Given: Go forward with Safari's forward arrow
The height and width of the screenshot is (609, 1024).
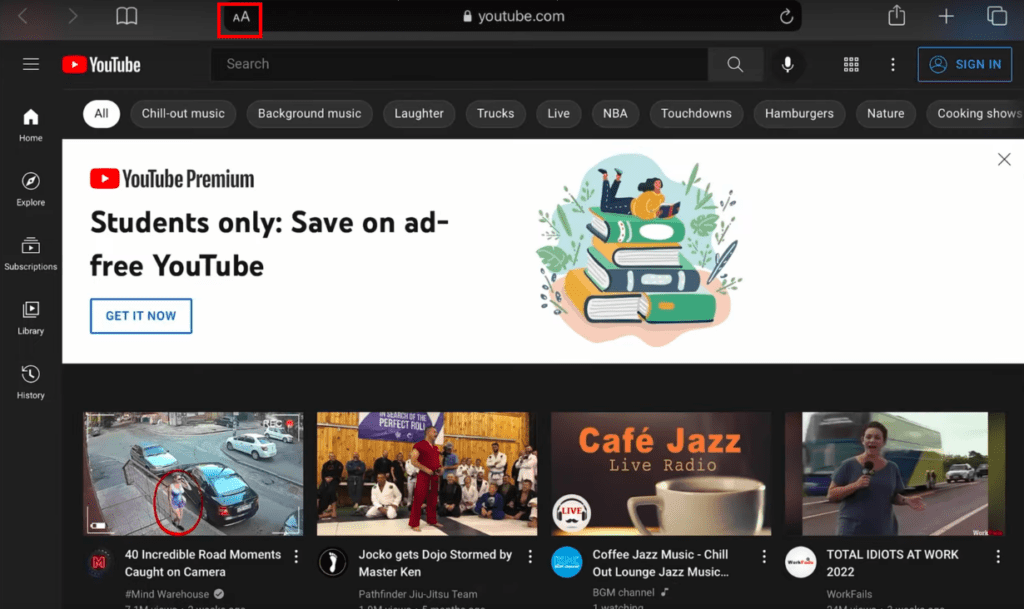Looking at the screenshot, I should pos(72,16).
